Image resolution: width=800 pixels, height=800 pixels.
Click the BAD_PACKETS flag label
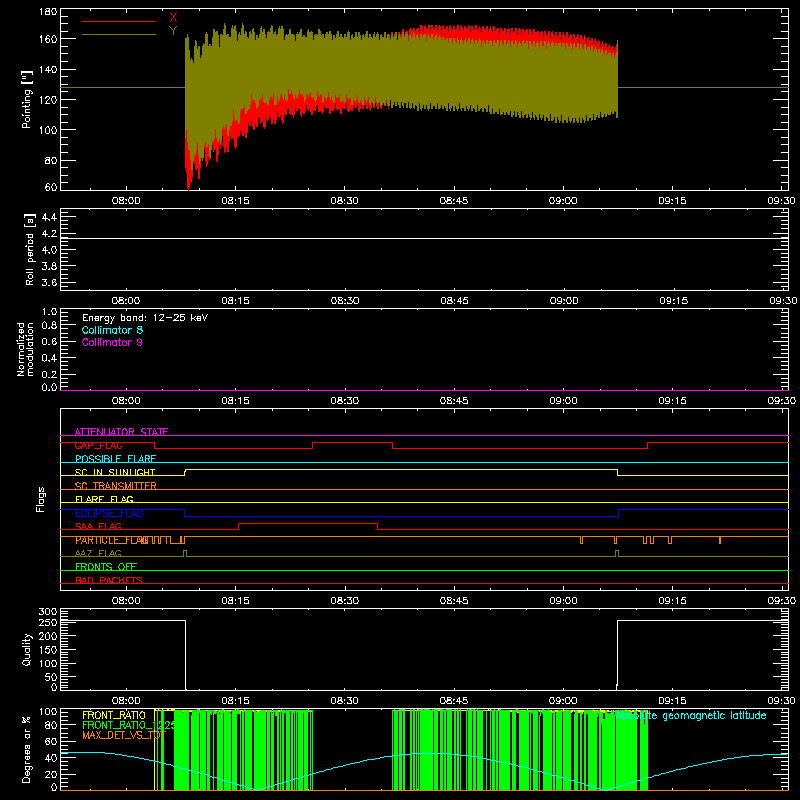[x=109, y=580]
